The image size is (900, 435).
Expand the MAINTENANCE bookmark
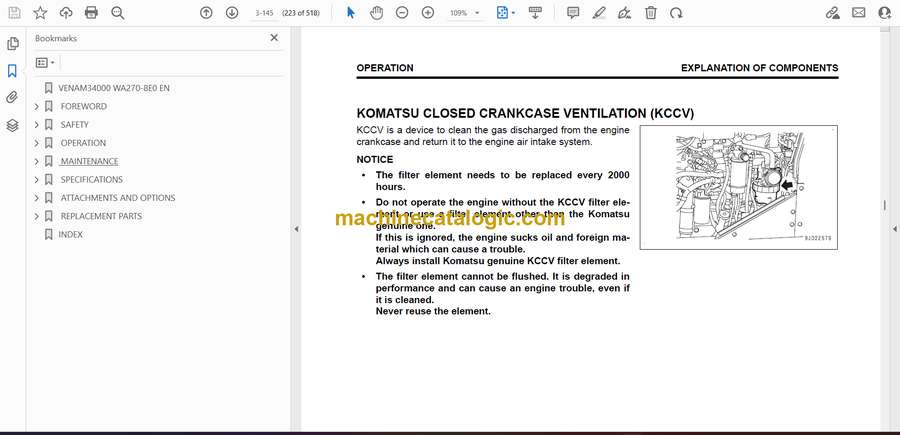[36, 161]
